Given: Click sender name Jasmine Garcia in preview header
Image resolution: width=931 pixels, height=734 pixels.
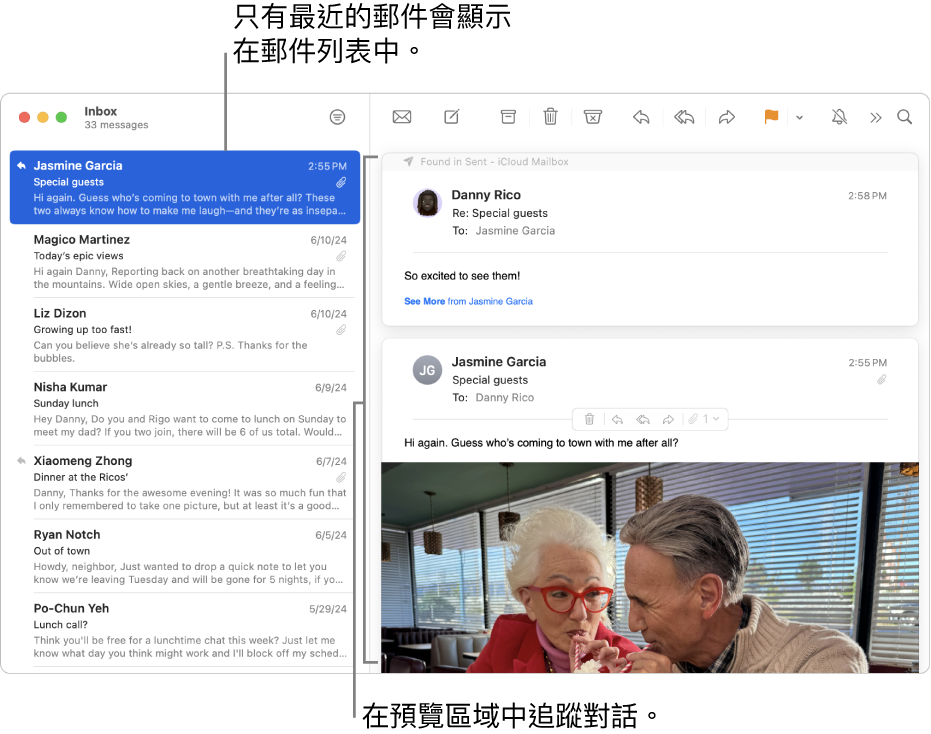Looking at the screenshot, I should tap(499, 362).
